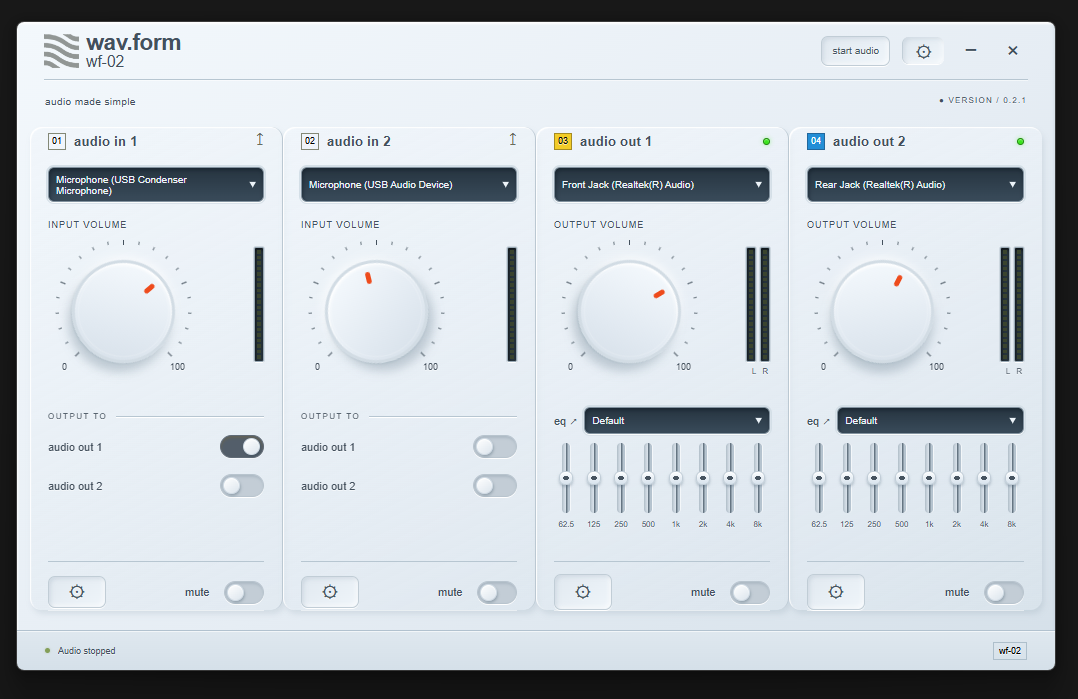Image resolution: width=1078 pixels, height=699 pixels.
Task: Click the VERSION / 0.2.1 label
Action: (x=987, y=100)
